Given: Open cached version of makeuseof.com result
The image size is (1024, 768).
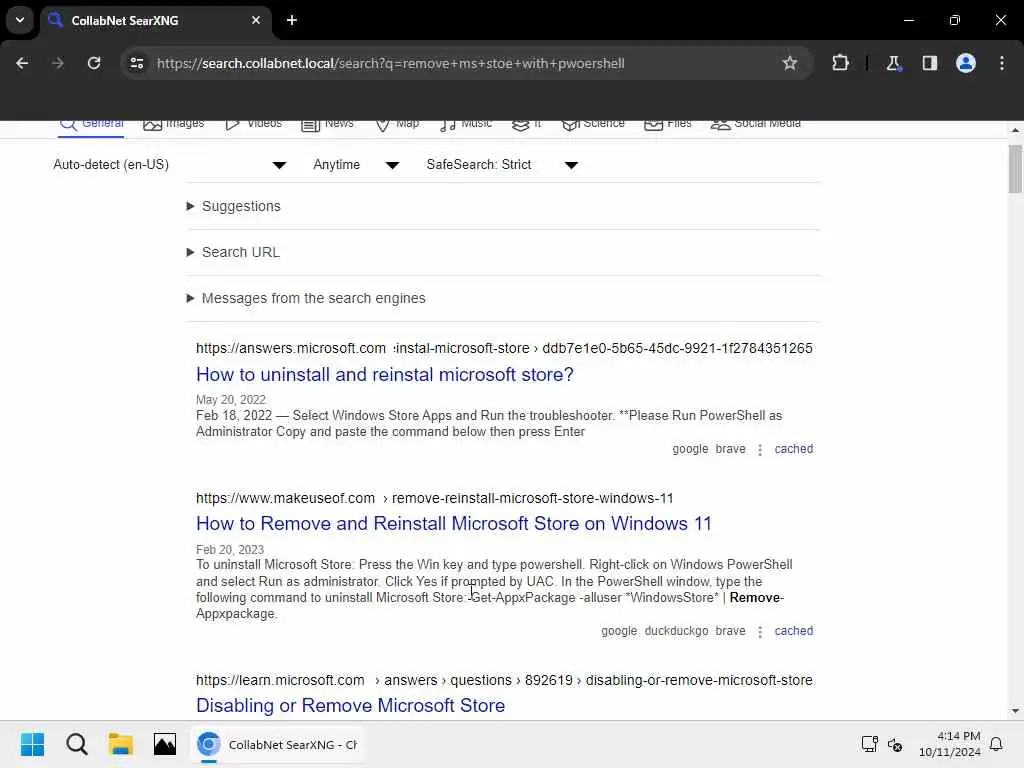Looking at the screenshot, I should click(793, 632).
